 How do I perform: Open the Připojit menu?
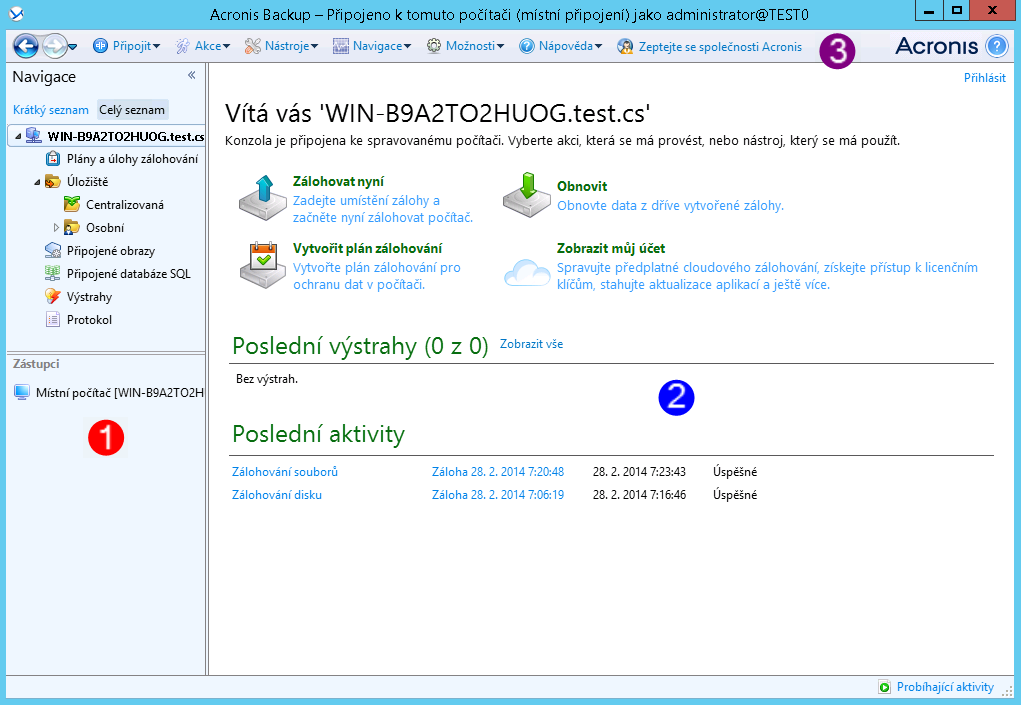(126, 46)
